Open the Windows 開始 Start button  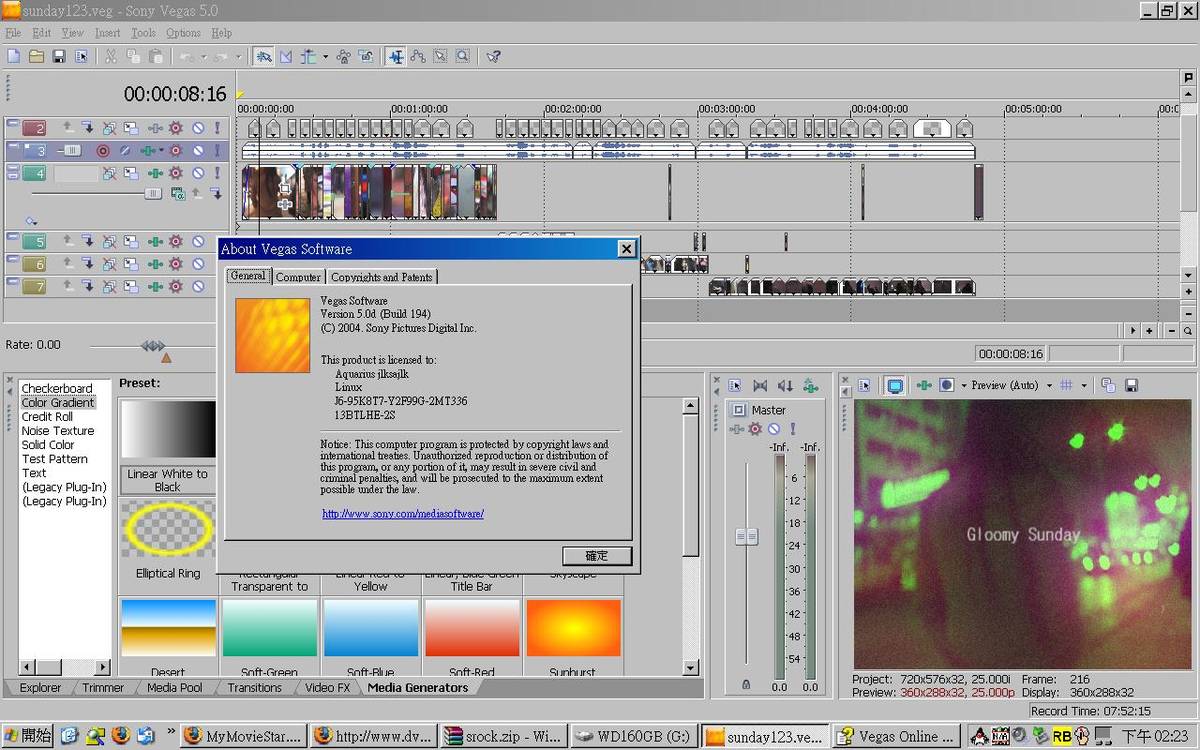(27, 736)
